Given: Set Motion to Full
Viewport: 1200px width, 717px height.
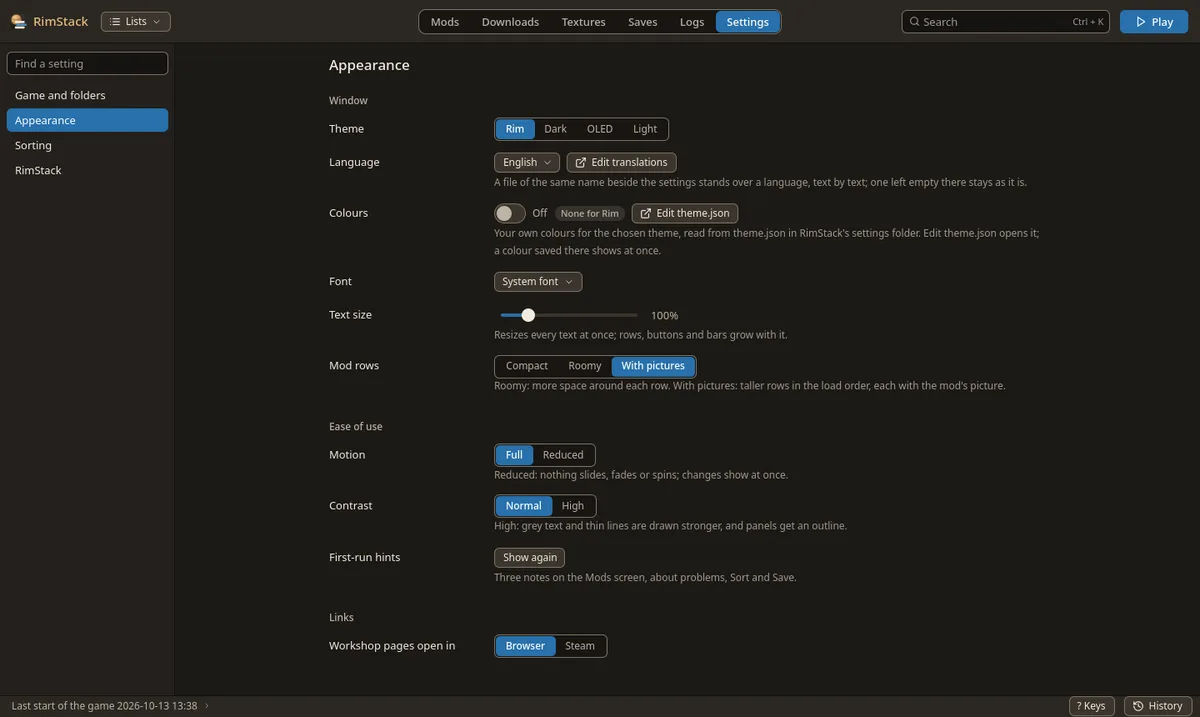Looking at the screenshot, I should pos(514,455).
